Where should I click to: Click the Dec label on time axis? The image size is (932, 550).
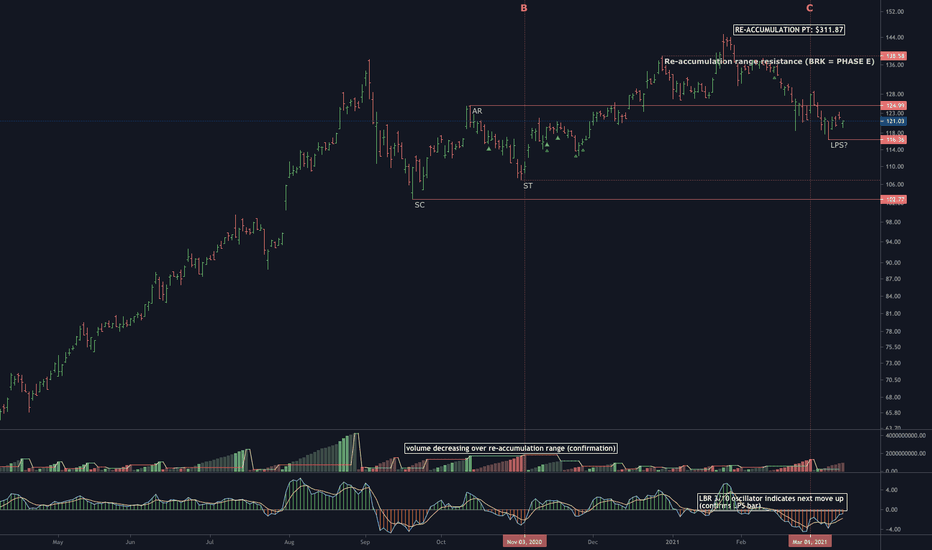[592, 542]
